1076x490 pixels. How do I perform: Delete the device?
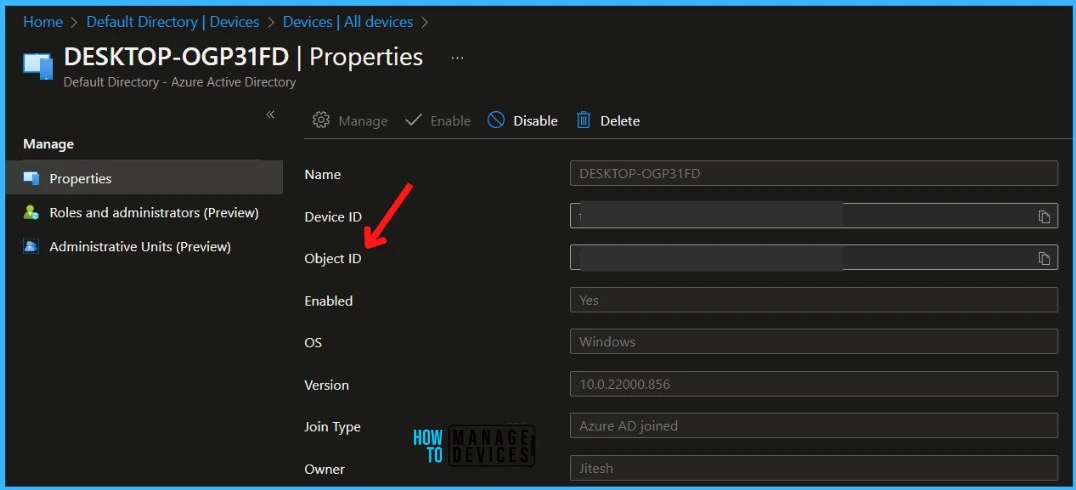tap(608, 121)
